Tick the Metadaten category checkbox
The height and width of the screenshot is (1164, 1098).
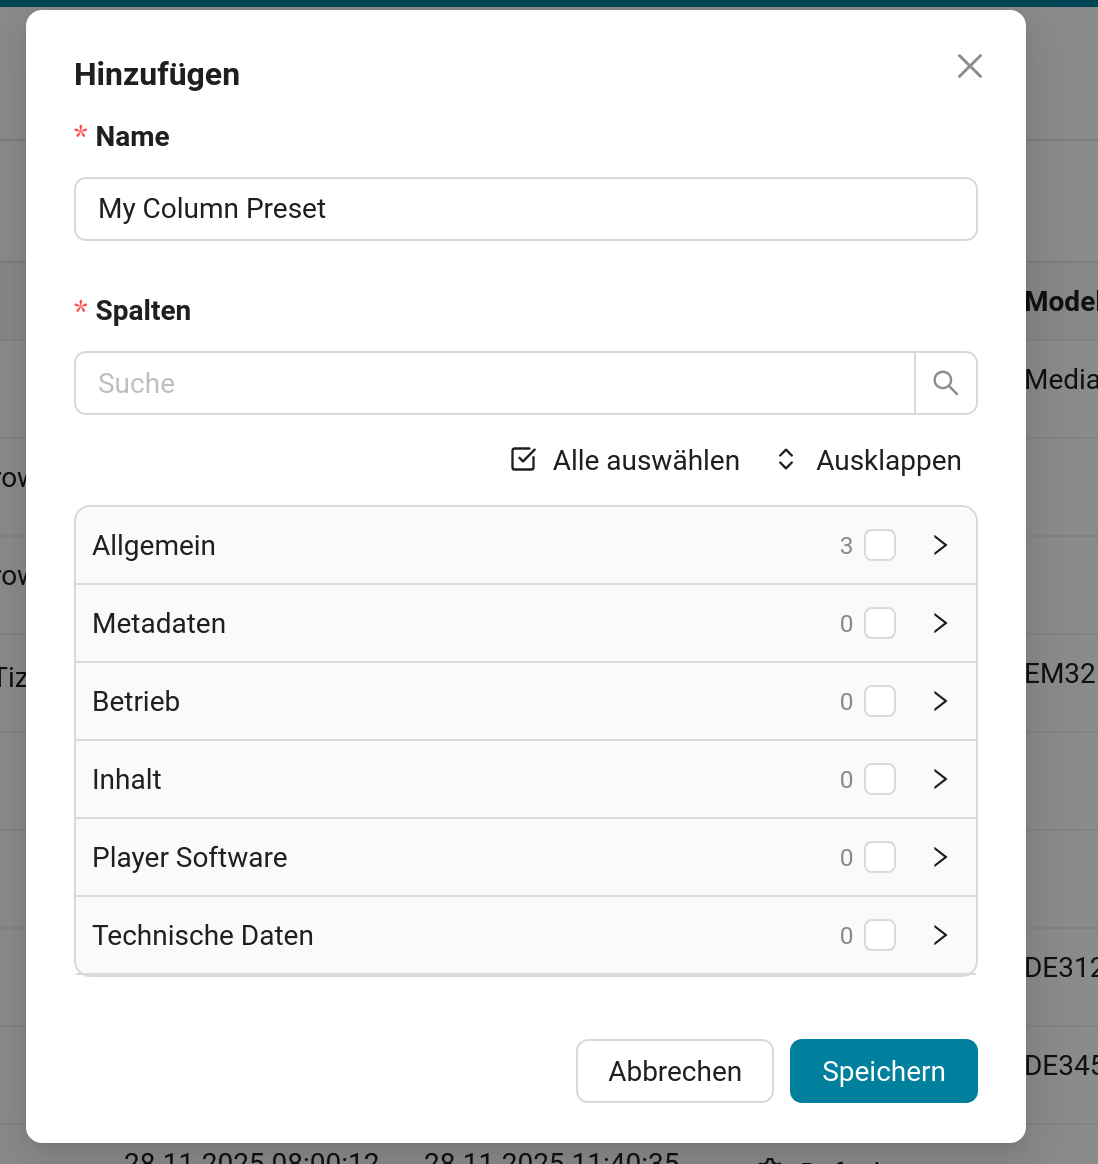(x=880, y=623)
